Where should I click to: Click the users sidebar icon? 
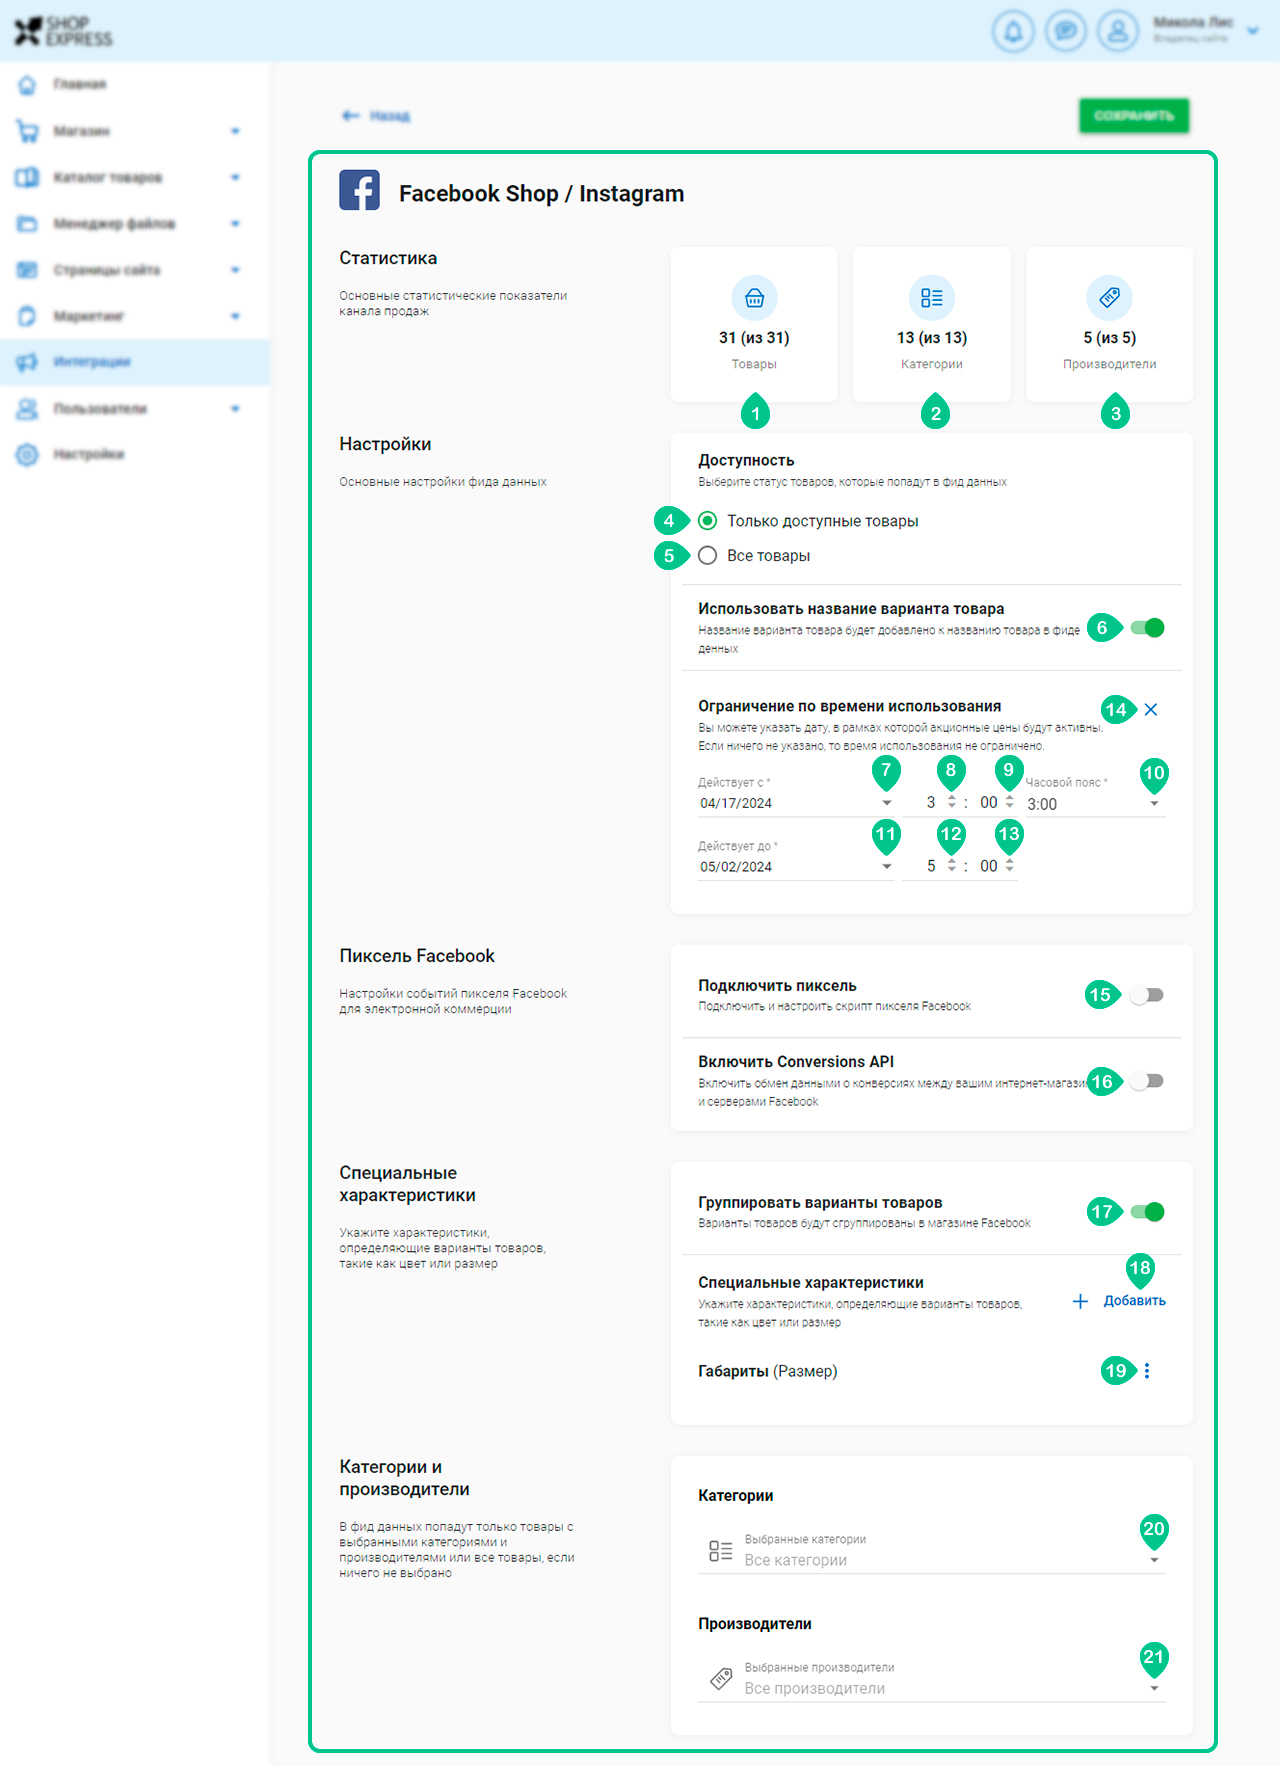[28, 408]
